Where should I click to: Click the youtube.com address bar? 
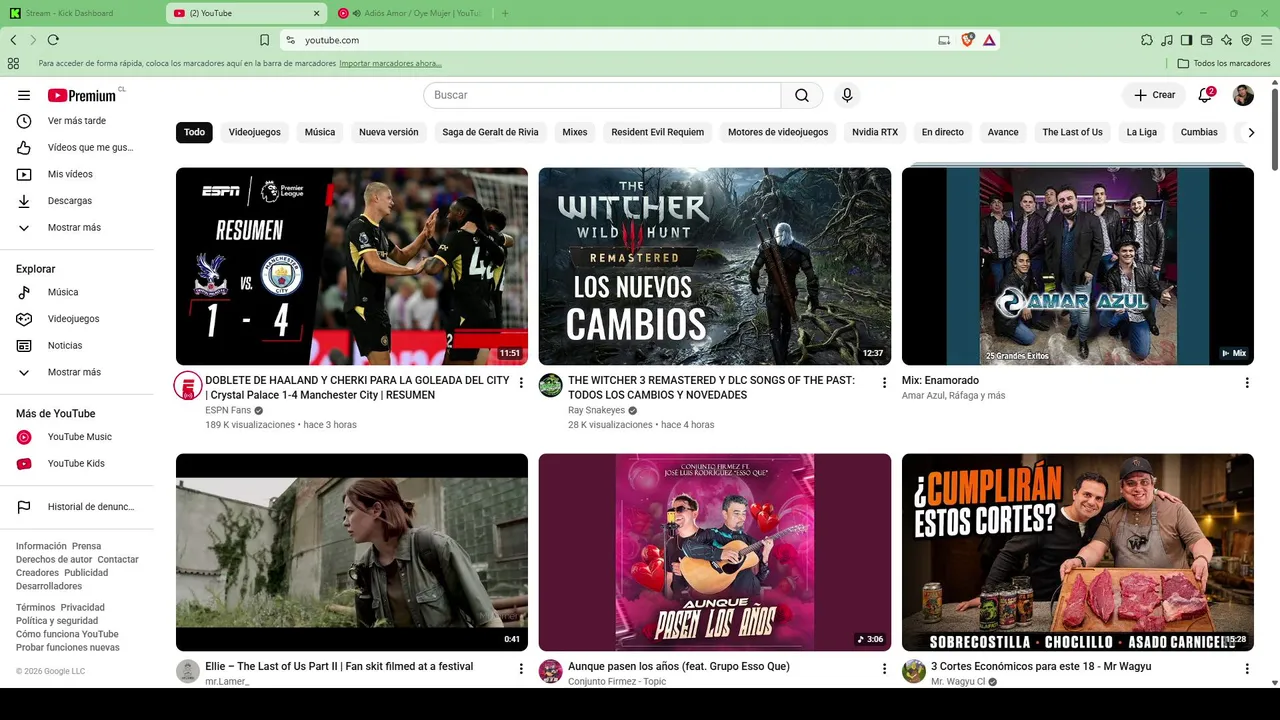610,40
